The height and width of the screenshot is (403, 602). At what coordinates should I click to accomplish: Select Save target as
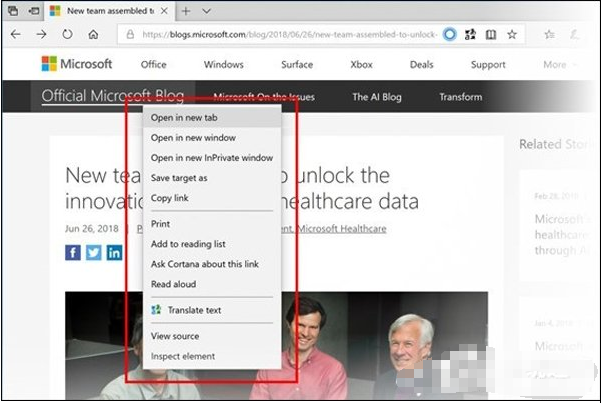[212, 178]
